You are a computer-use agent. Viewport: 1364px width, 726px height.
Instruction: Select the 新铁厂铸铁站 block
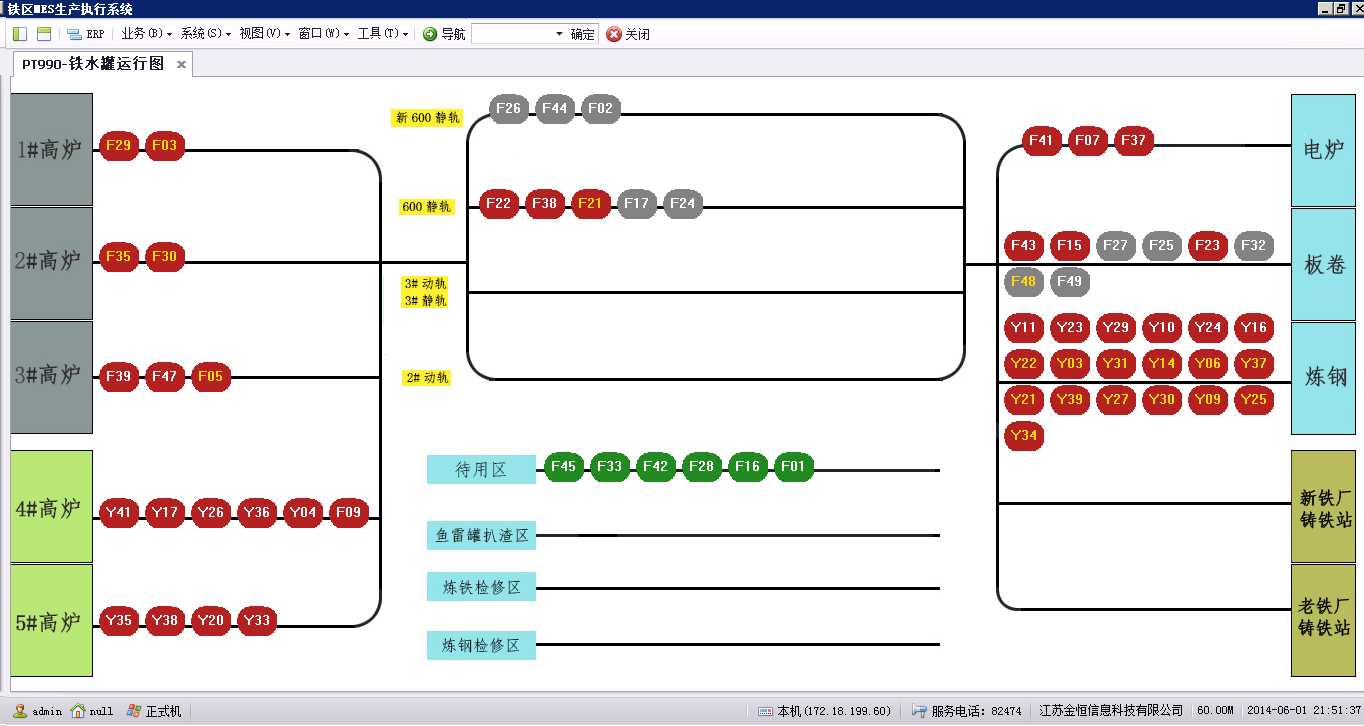coord(1323,507)
